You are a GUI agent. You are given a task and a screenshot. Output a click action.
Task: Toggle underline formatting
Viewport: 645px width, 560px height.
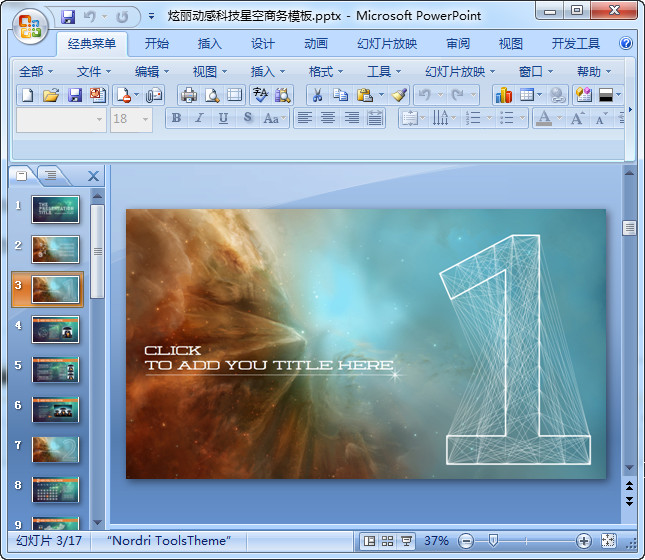223,118
